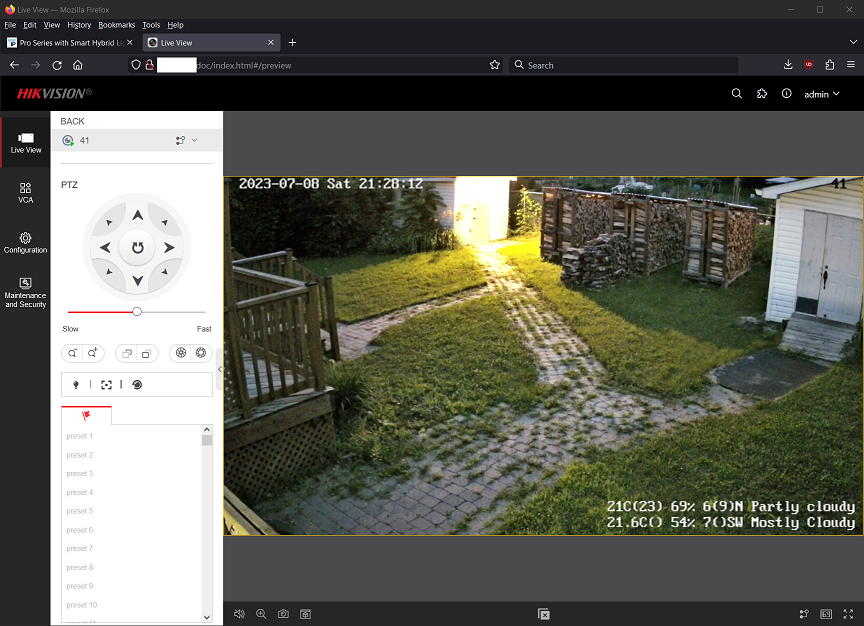
Task: Open Maintenance and Security section
Action: [25, 292]
